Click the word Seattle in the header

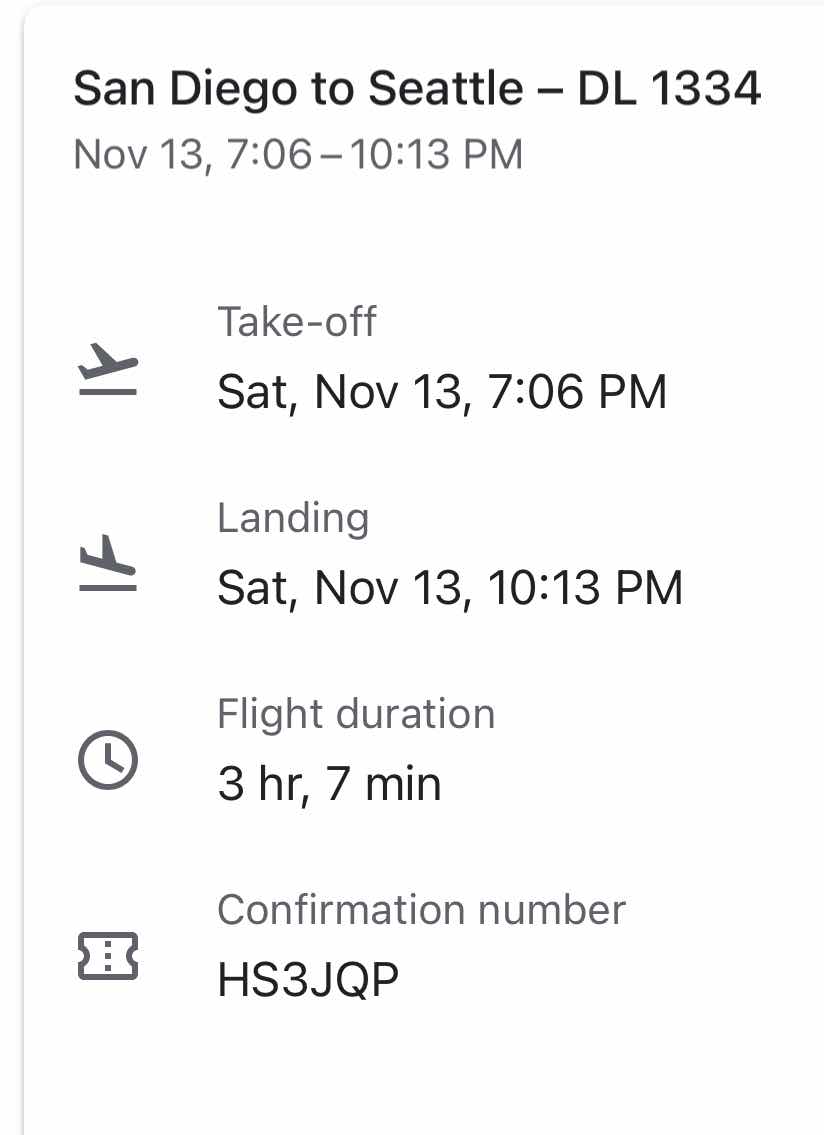tap(446, 88)
